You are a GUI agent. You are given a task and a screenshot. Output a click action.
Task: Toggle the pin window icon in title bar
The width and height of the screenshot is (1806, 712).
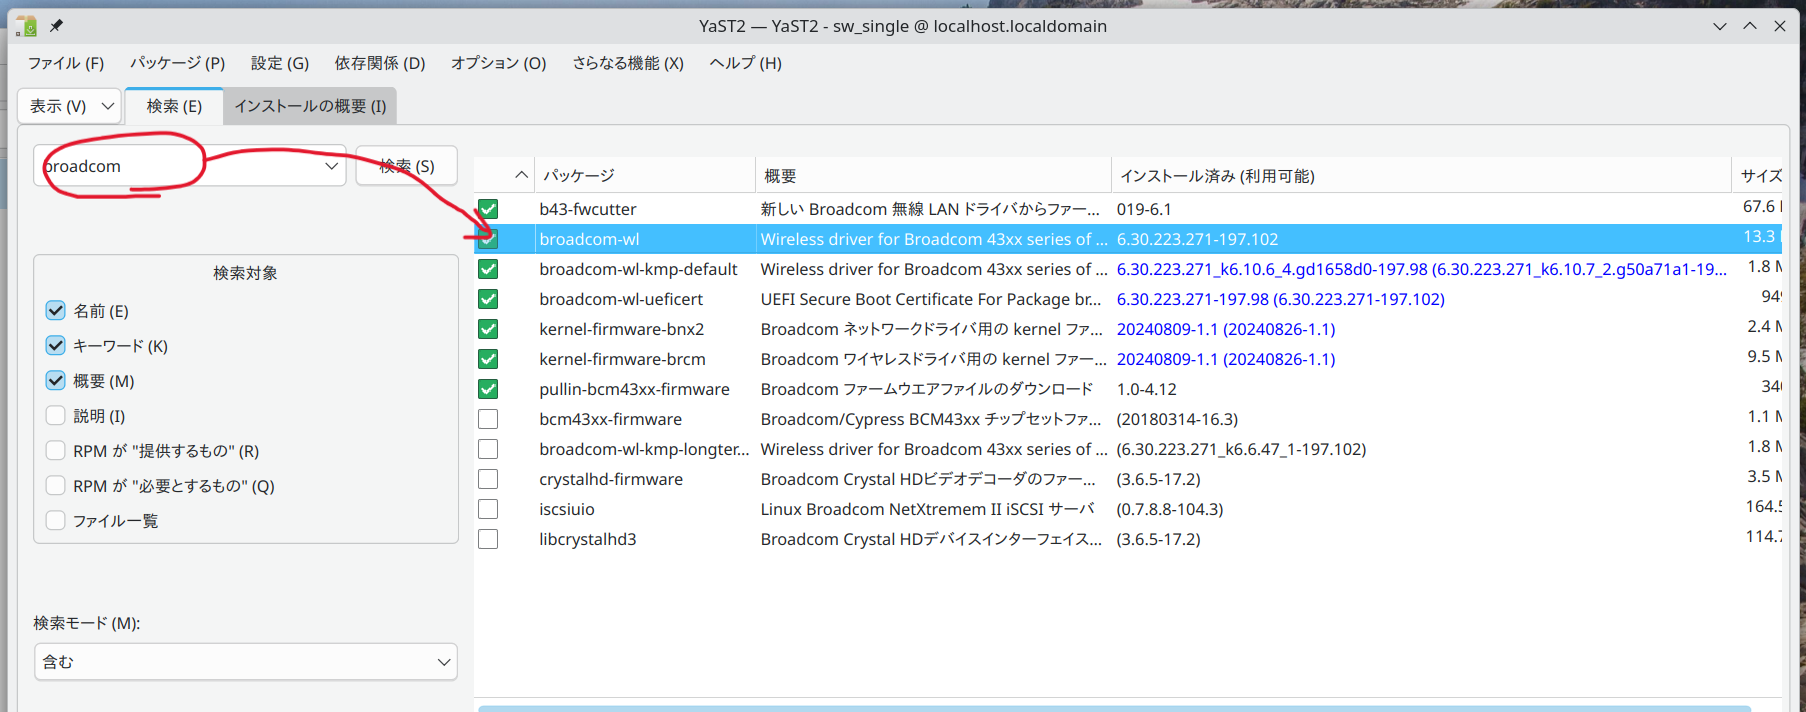coord(57,26)
